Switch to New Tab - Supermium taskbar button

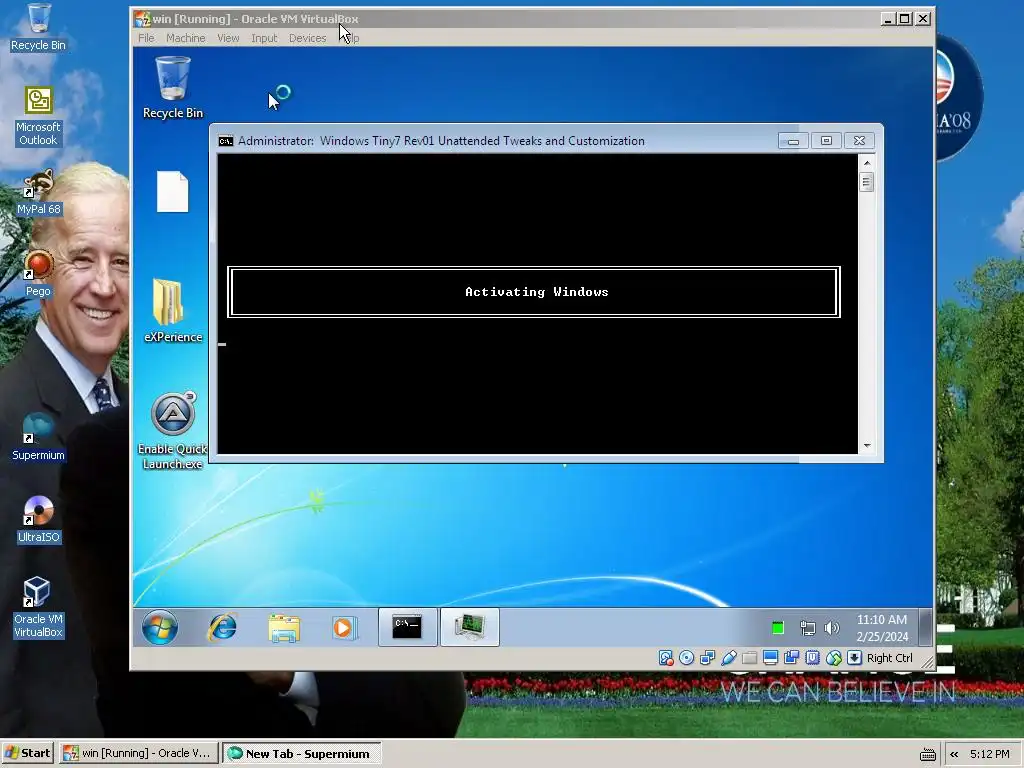(302, 754)
